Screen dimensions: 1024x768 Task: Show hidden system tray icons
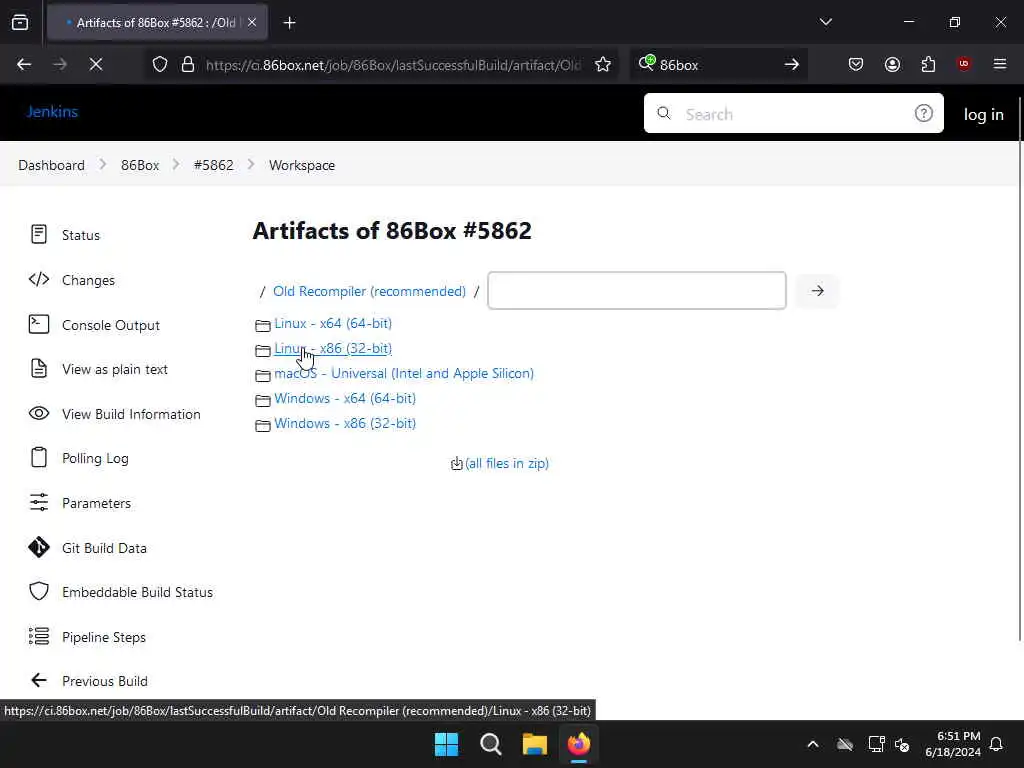click(813, 744)
